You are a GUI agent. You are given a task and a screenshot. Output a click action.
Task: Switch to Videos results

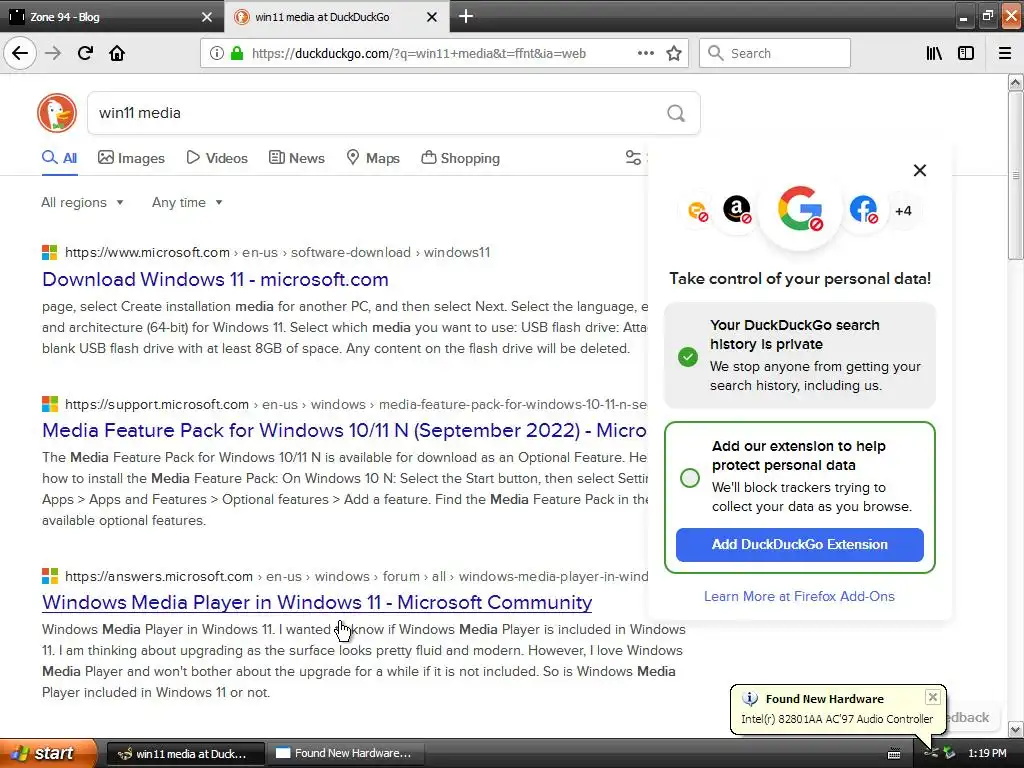click(x=217, y=158)
